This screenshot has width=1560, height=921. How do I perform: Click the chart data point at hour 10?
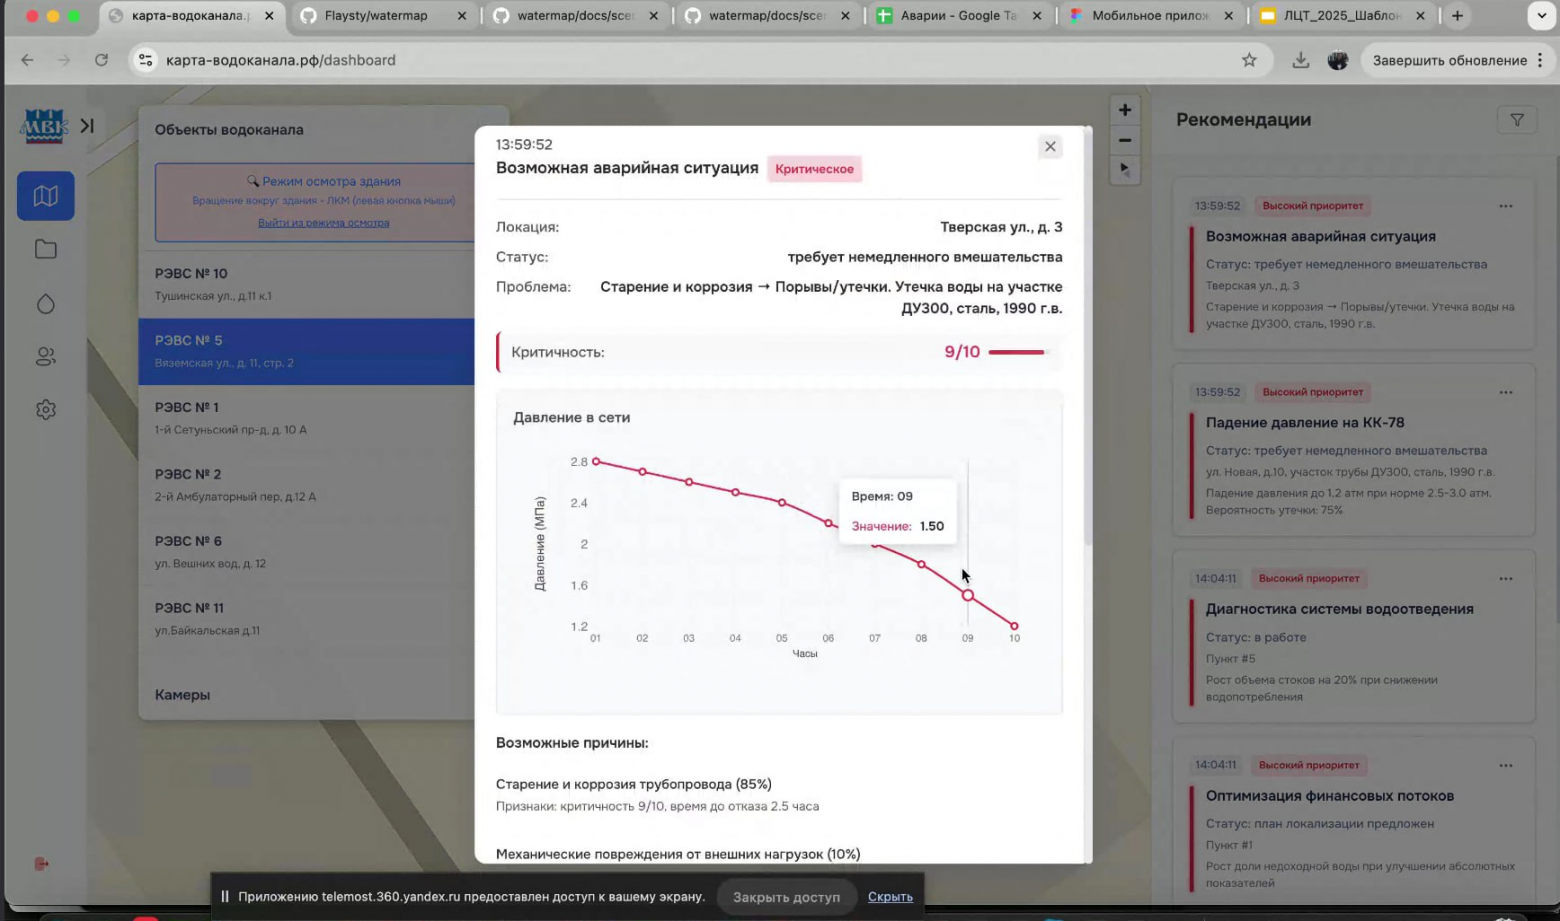[1014, 626]
